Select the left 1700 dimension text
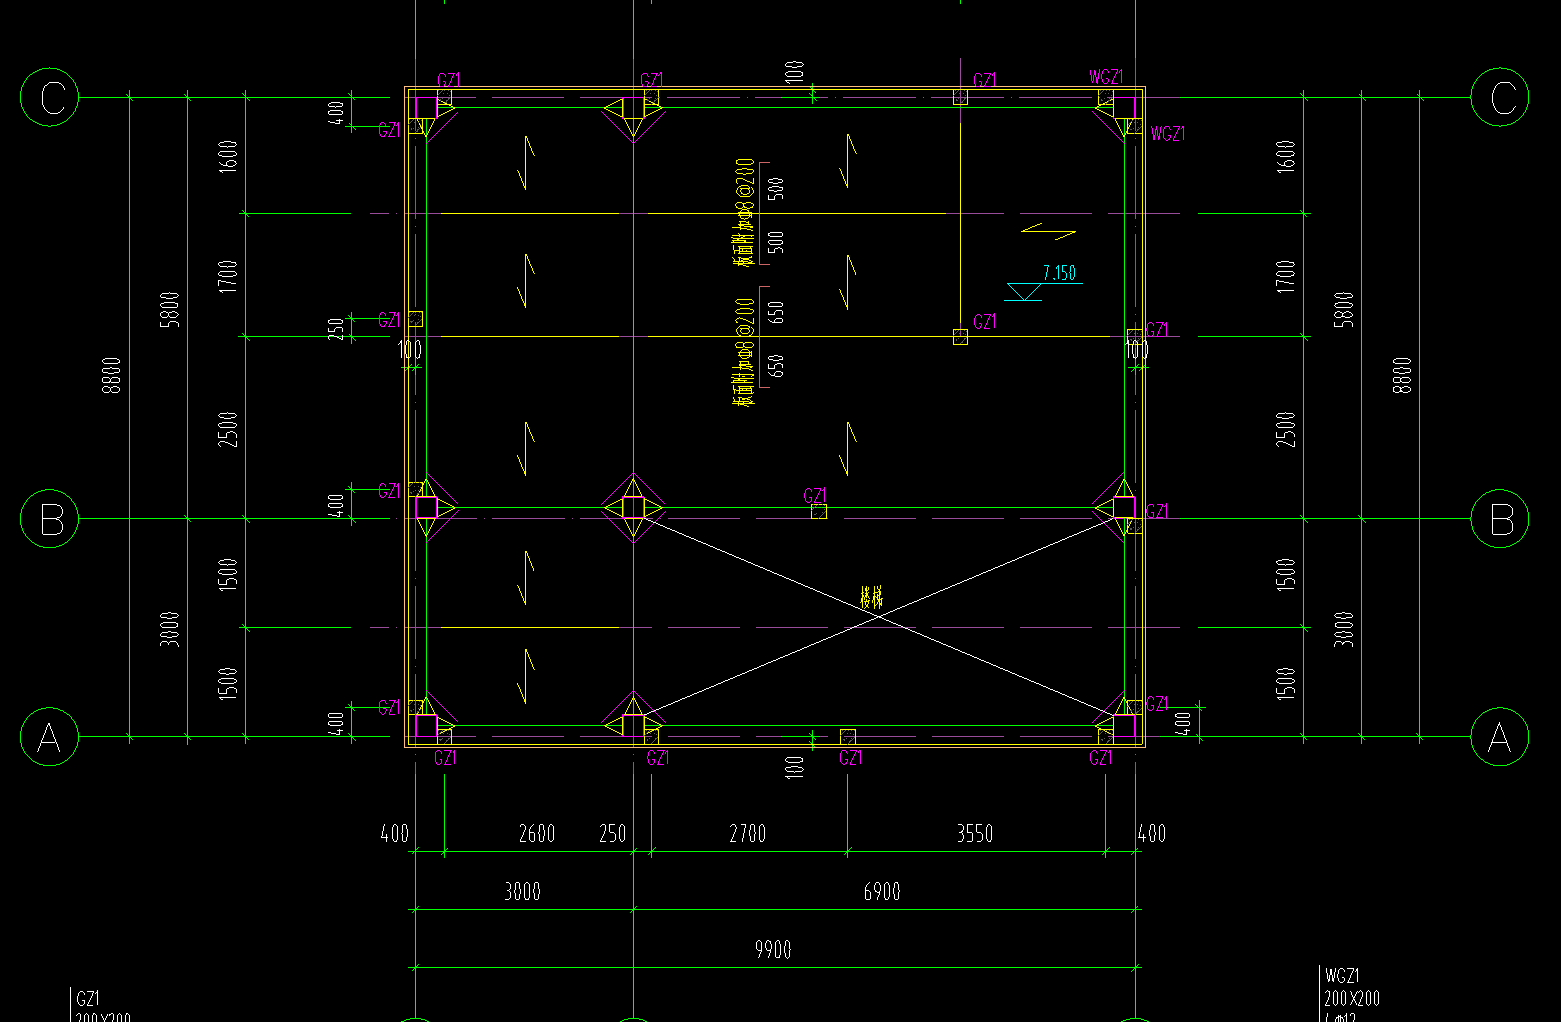This screenshot has height=1022, width=1561. tap(228, 276)
